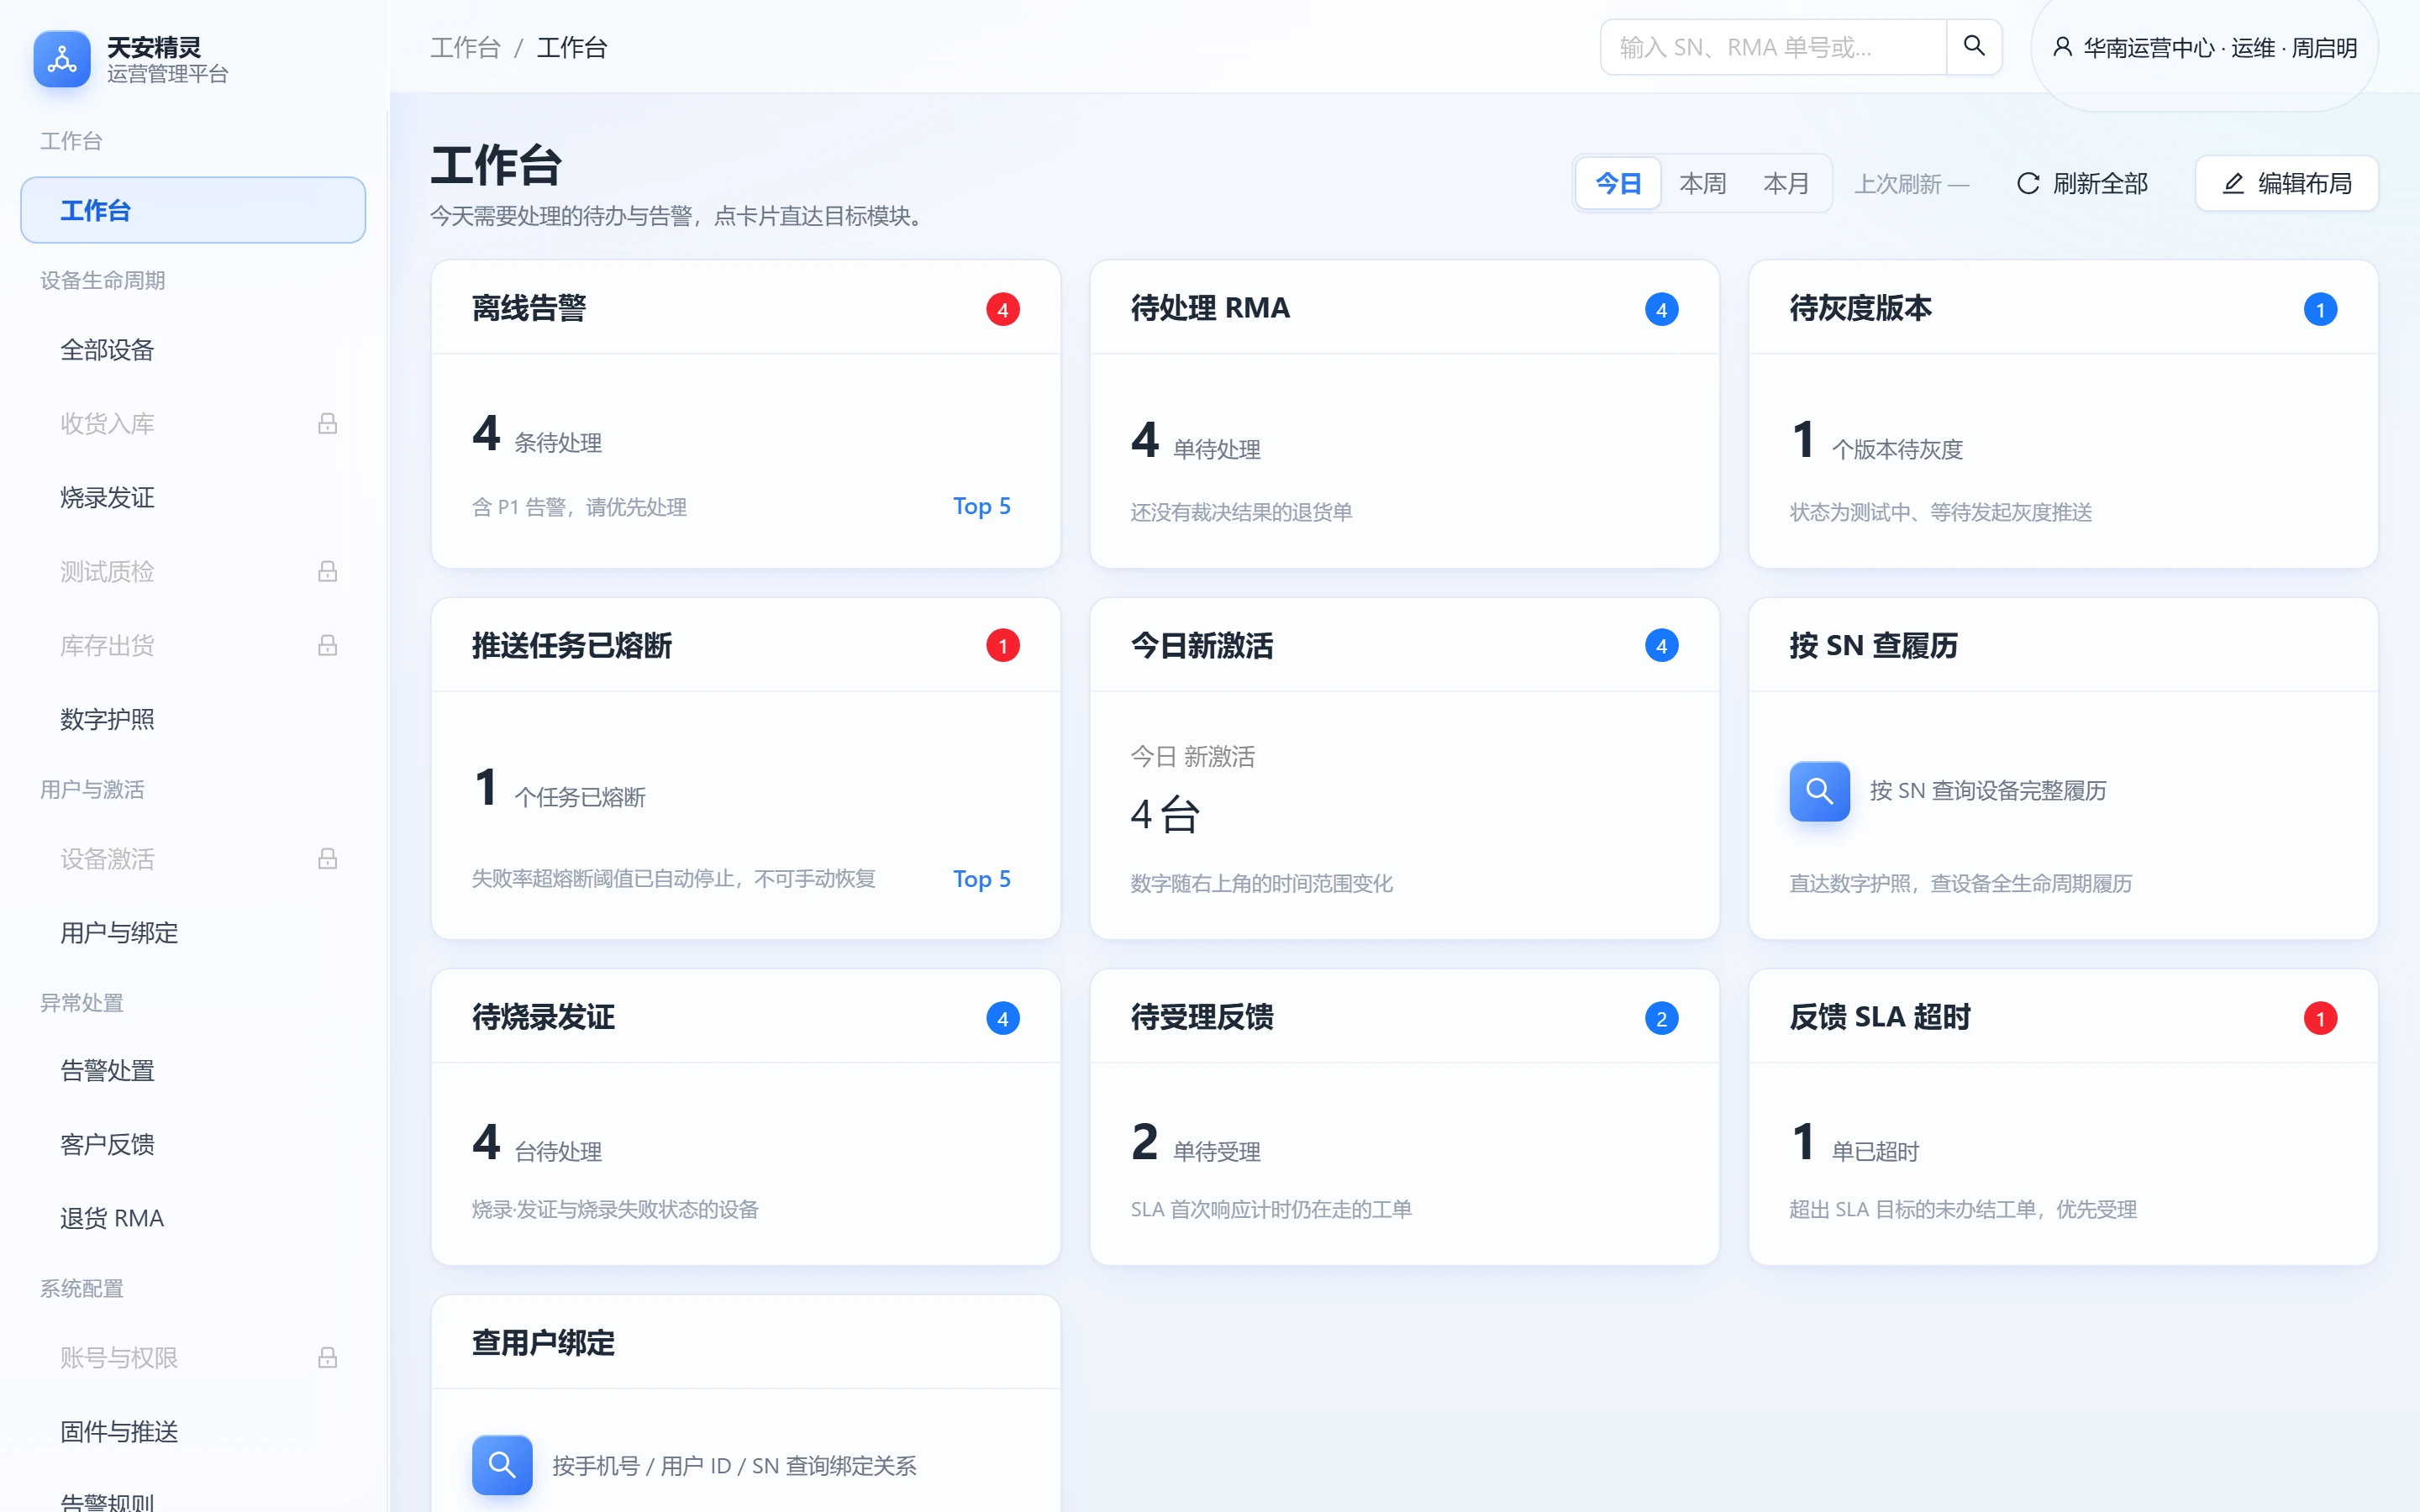
Task: Click the 刷新全部 button
Action: [x=2082, y=183]
